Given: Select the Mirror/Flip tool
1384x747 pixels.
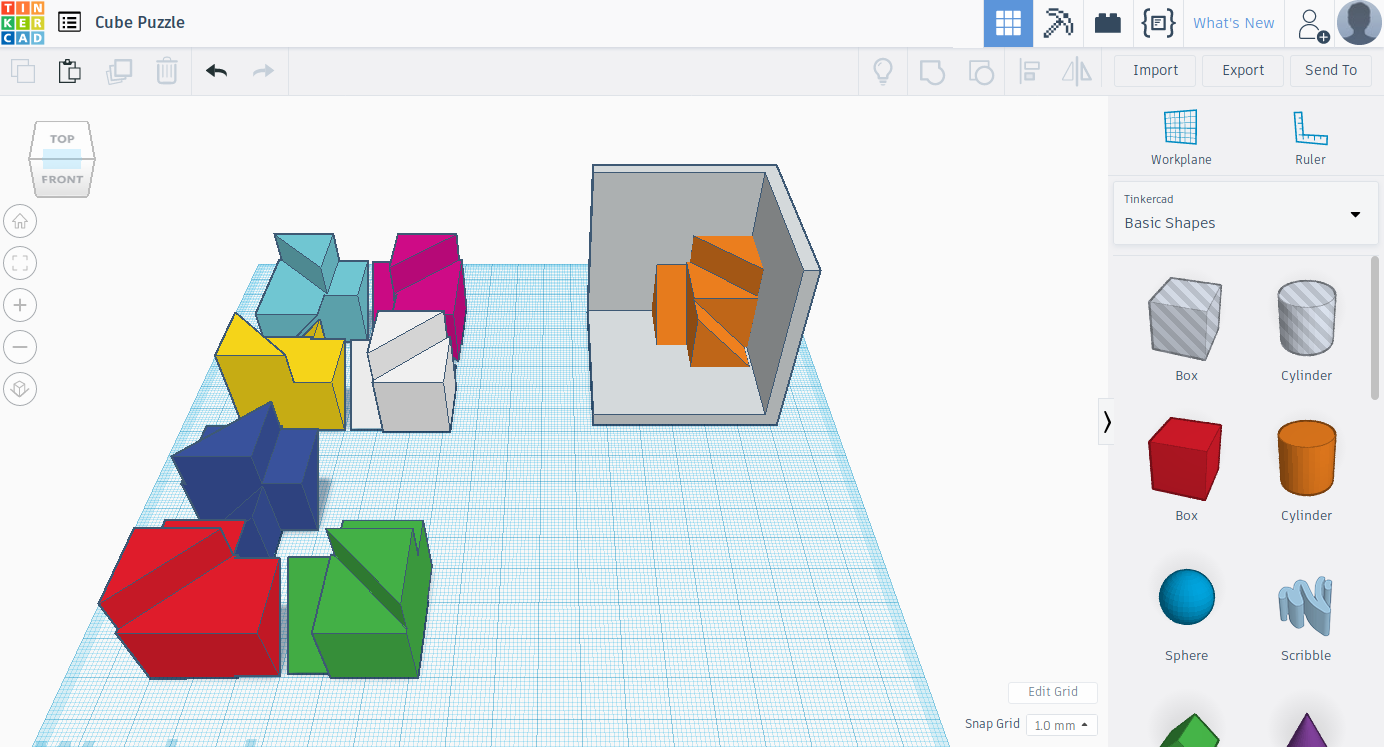Looking at the screenshot, I should point(1077,71).
